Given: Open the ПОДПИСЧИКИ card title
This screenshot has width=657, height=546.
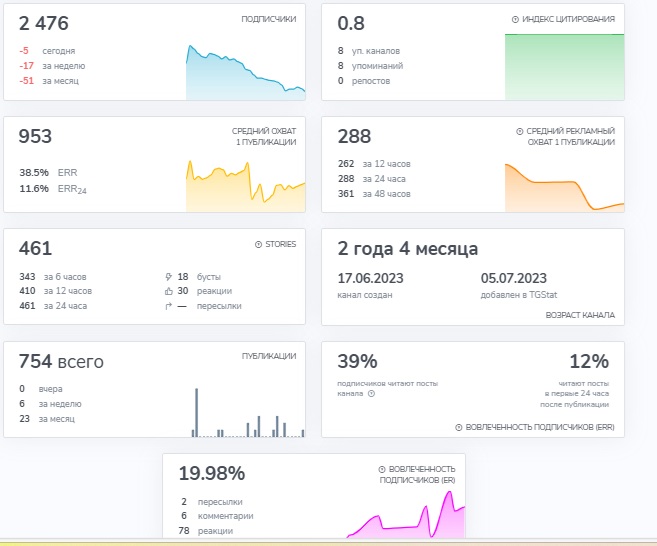Looking at the screenshot, I should click(268, 19).
